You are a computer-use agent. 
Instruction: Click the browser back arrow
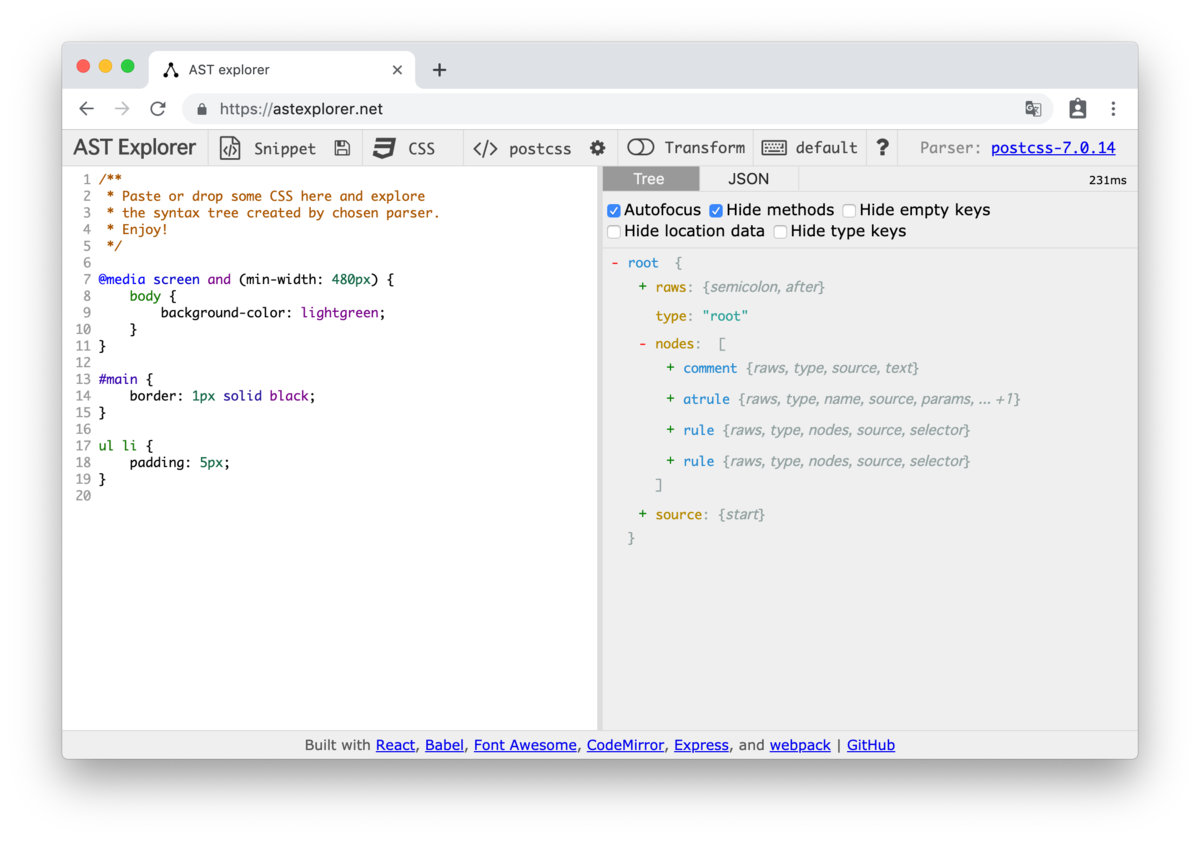[x=87, y=109]
